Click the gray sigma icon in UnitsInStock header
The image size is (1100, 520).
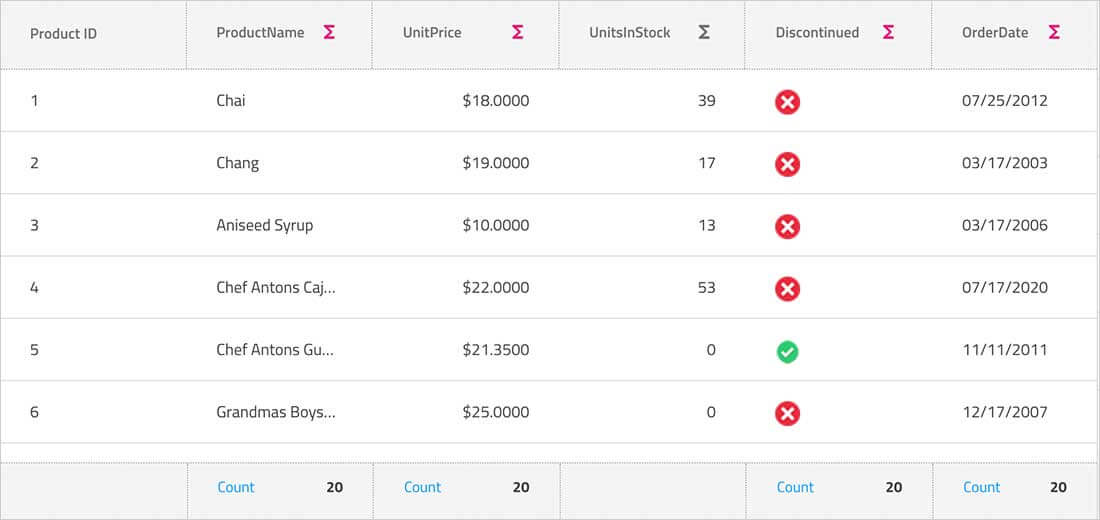[x=704, y=32]
